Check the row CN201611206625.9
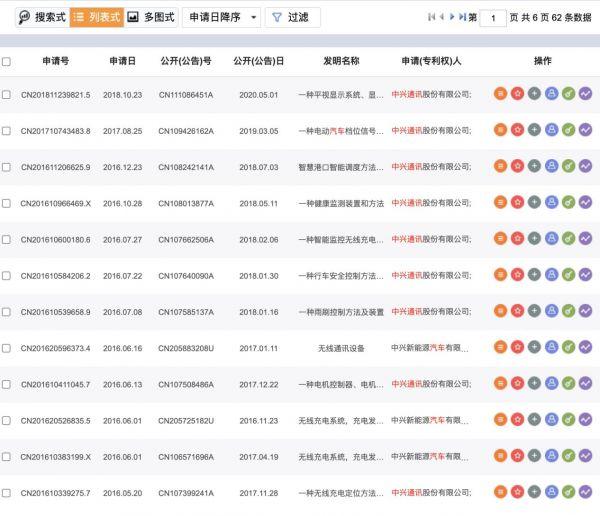 pos(6,167)
